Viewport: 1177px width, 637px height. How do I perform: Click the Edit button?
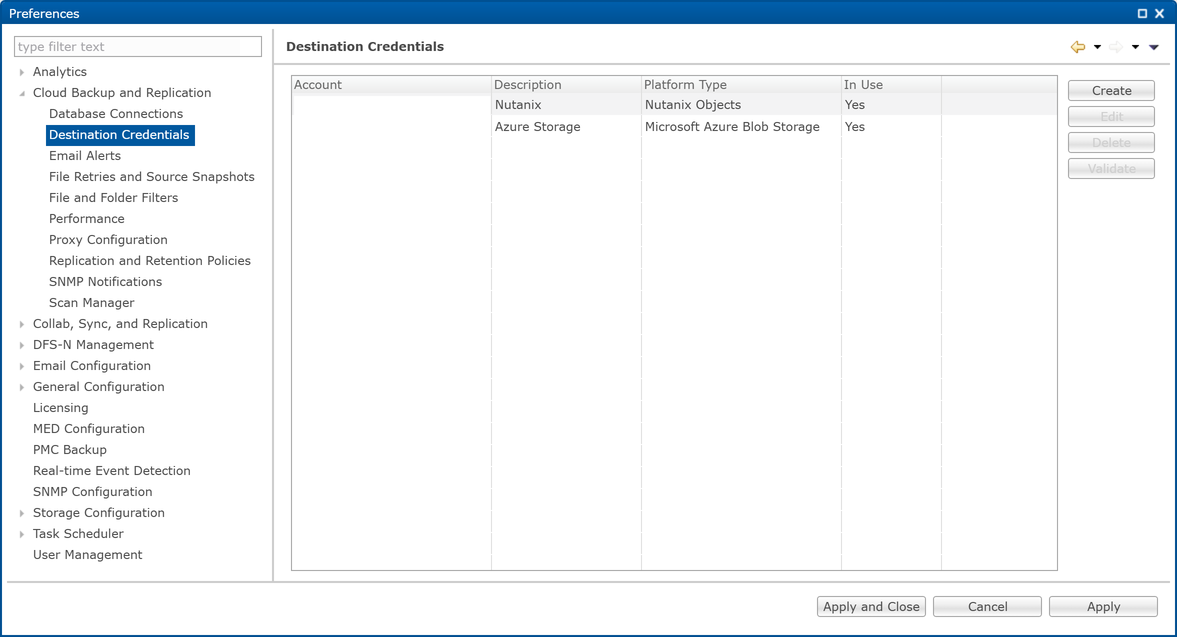click(x=1111, y=117)
